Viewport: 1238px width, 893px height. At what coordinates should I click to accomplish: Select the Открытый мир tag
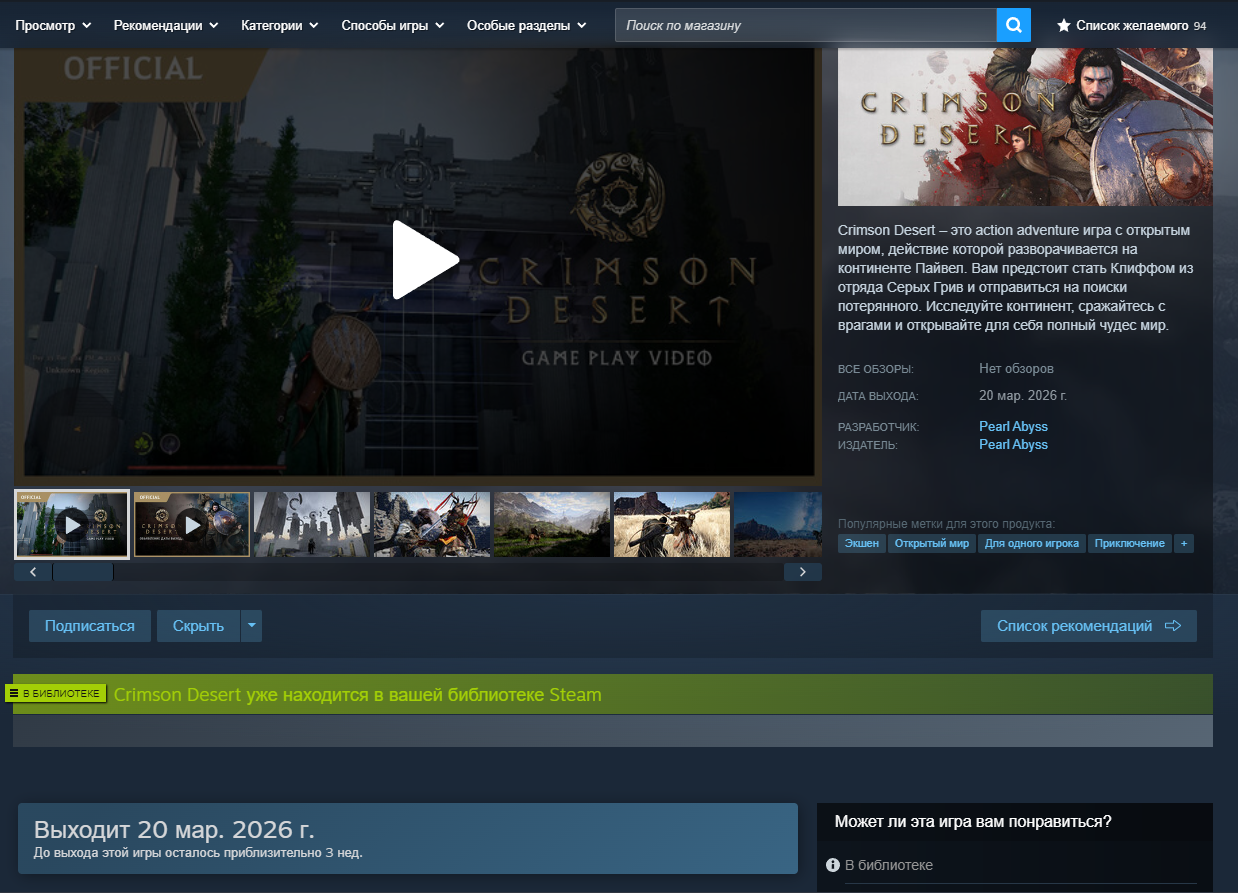pyautogui.click(x=932, y=543)
